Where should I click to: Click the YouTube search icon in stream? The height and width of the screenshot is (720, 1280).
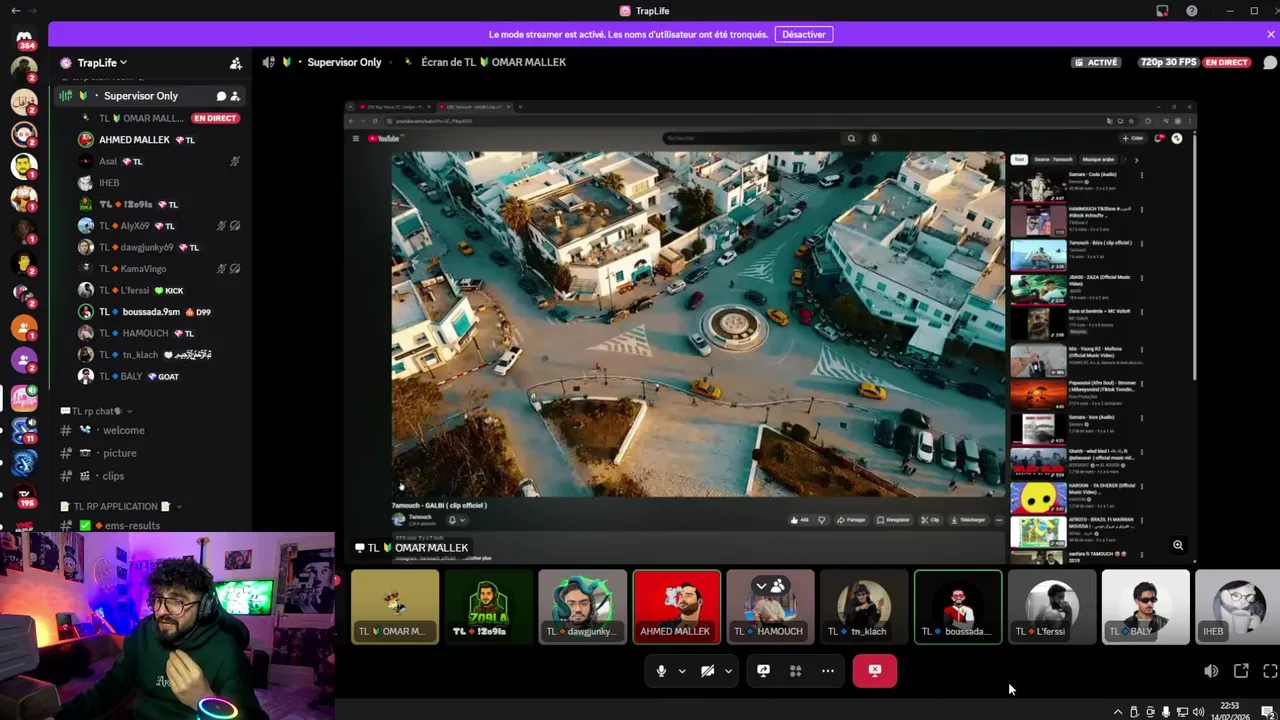[x=851, y=138]
